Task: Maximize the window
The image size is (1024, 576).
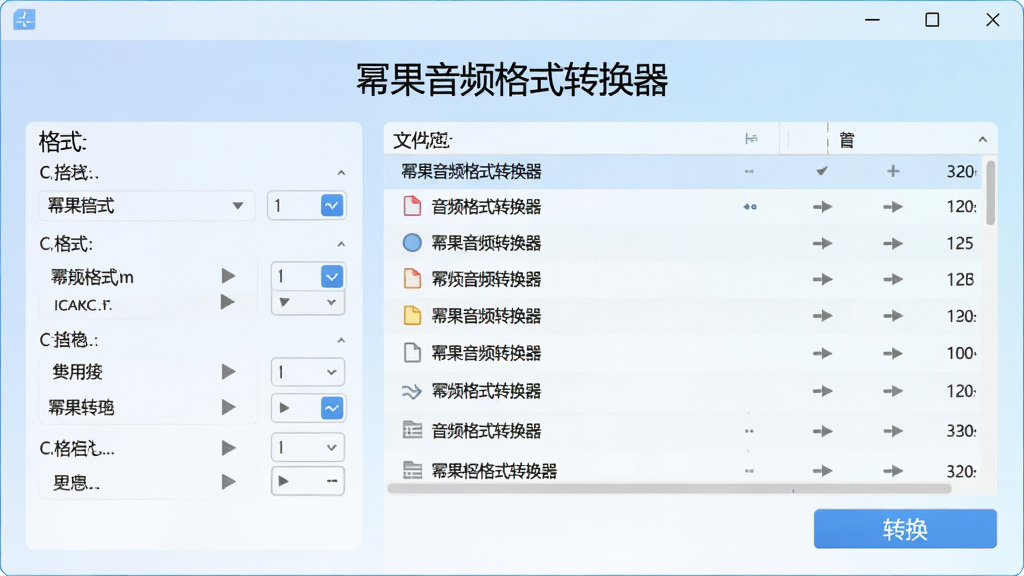Action: click(932, 20)
